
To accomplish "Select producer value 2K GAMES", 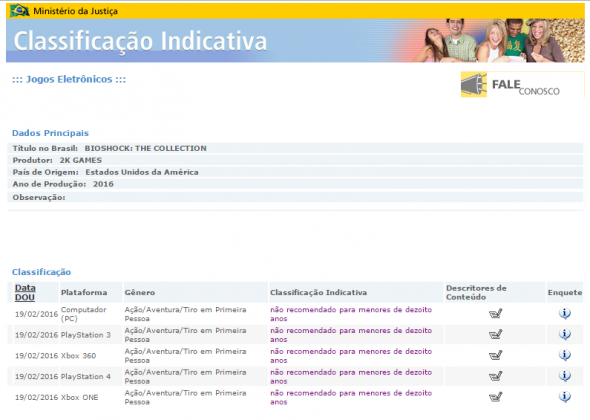I will (x=81, y=160).
